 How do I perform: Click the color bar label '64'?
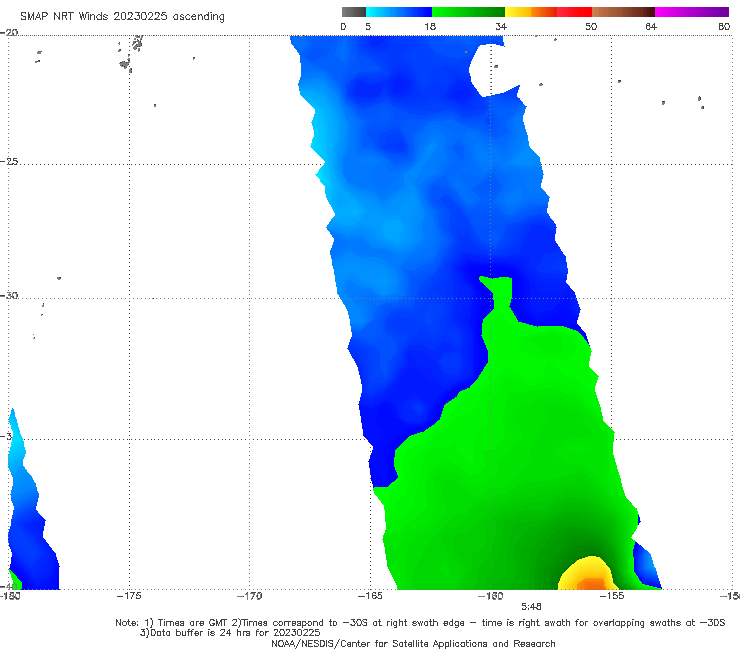[651, 26]
